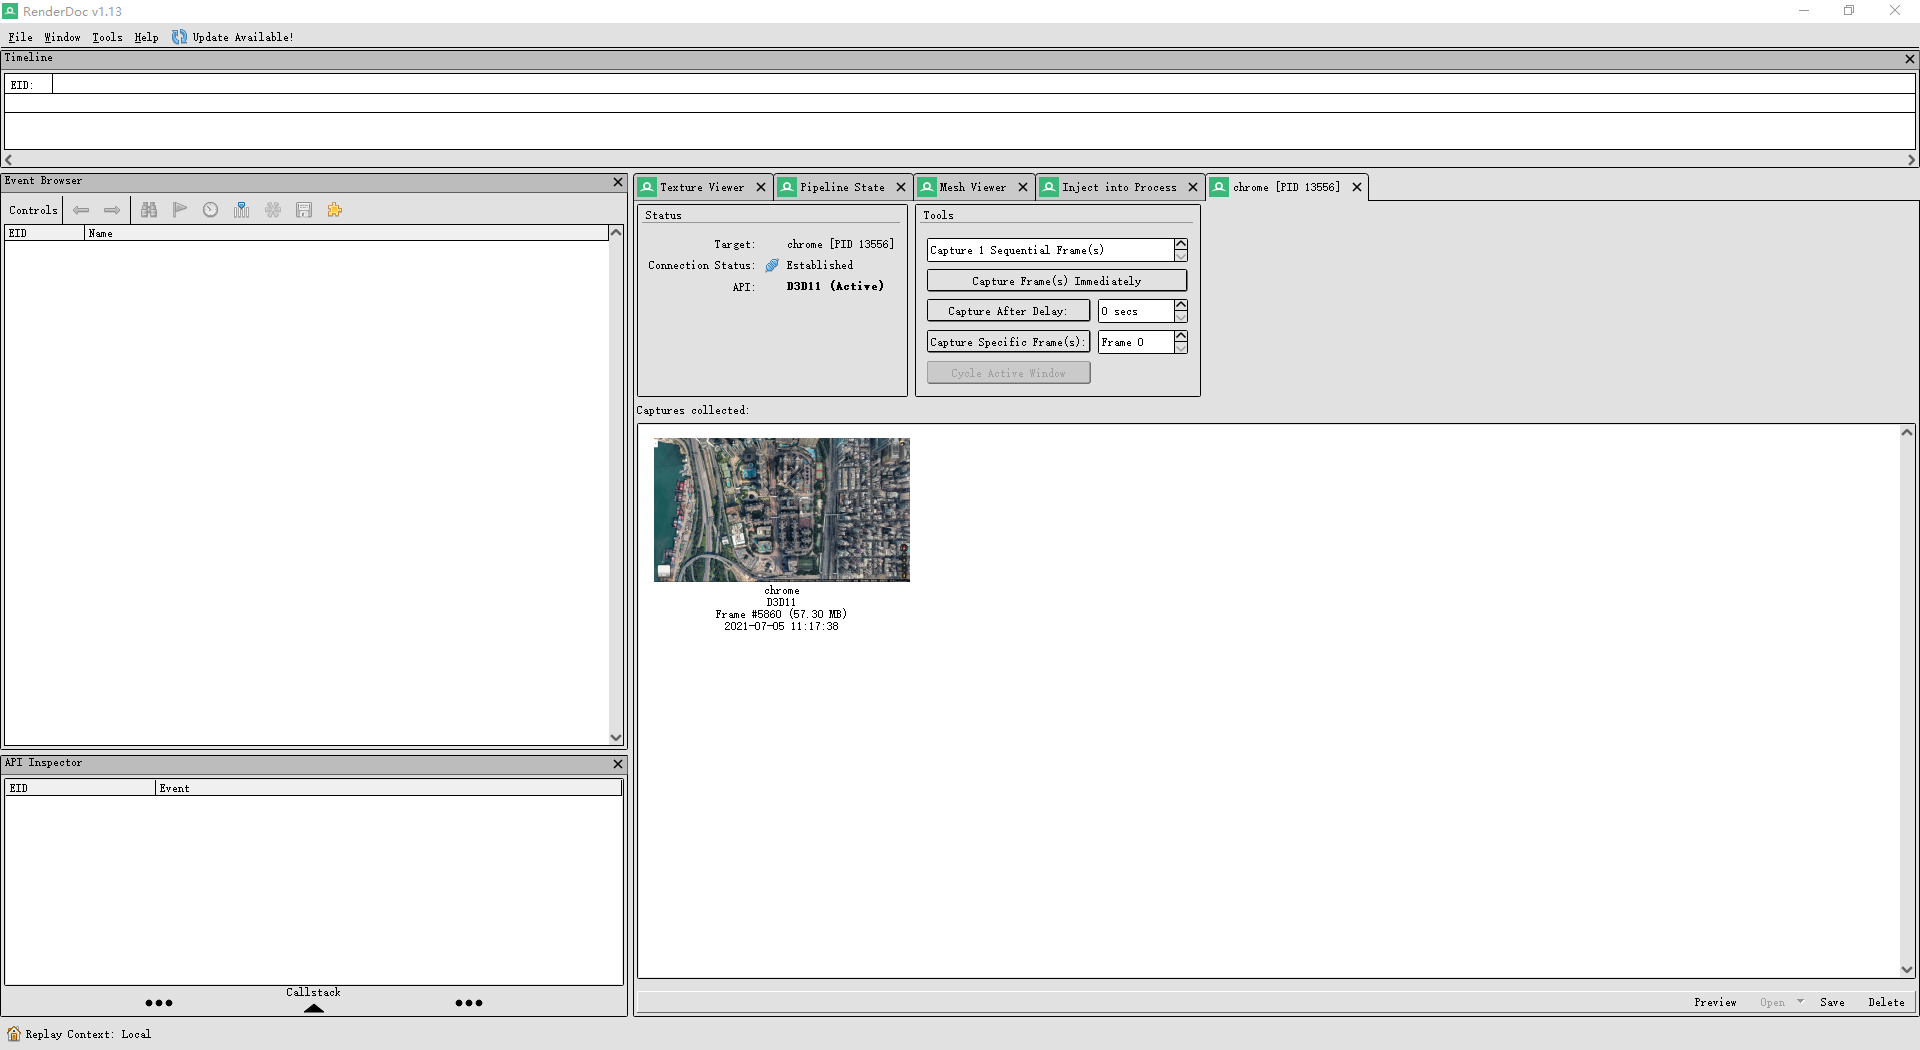Screen dimensions: 1920x1050
Task: Increment the specific frame number
Action: (x=1181, y=336)
